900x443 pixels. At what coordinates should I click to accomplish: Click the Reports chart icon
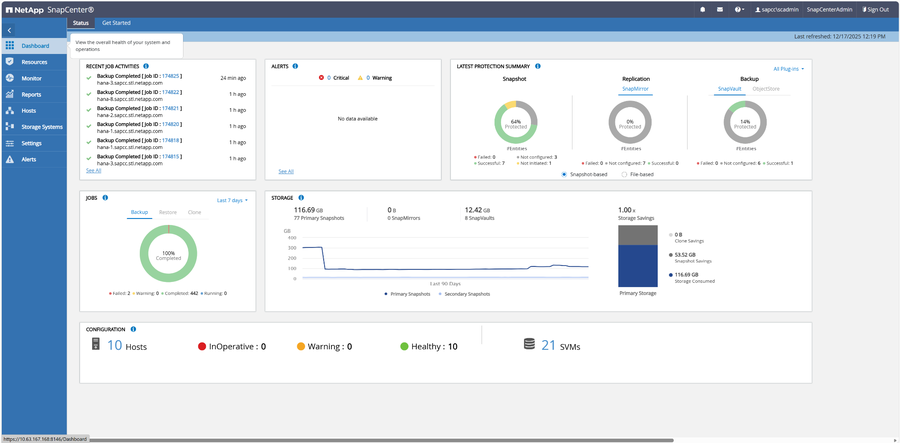[x=10, y=94]
